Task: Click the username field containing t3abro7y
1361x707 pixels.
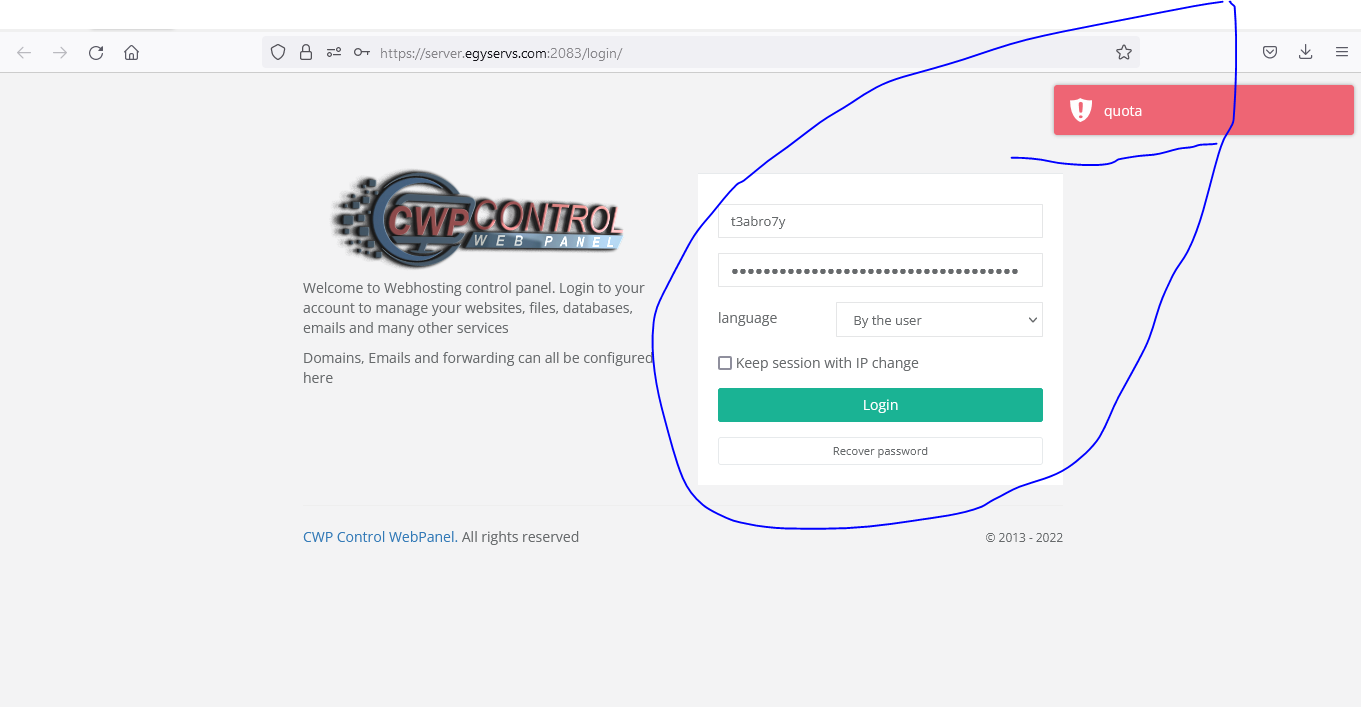Action: pyautogui.click(x=880, y=221)
